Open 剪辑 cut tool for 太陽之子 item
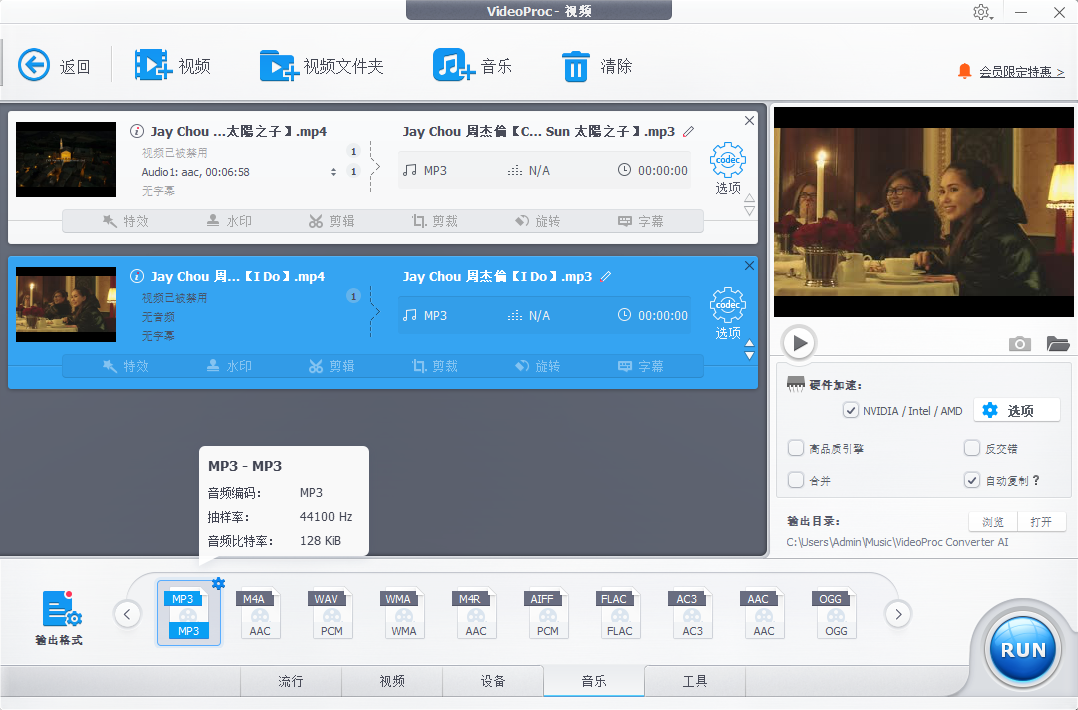This screenshot has height=710, width=1078. pyautogui.click(x=331, y=221)
